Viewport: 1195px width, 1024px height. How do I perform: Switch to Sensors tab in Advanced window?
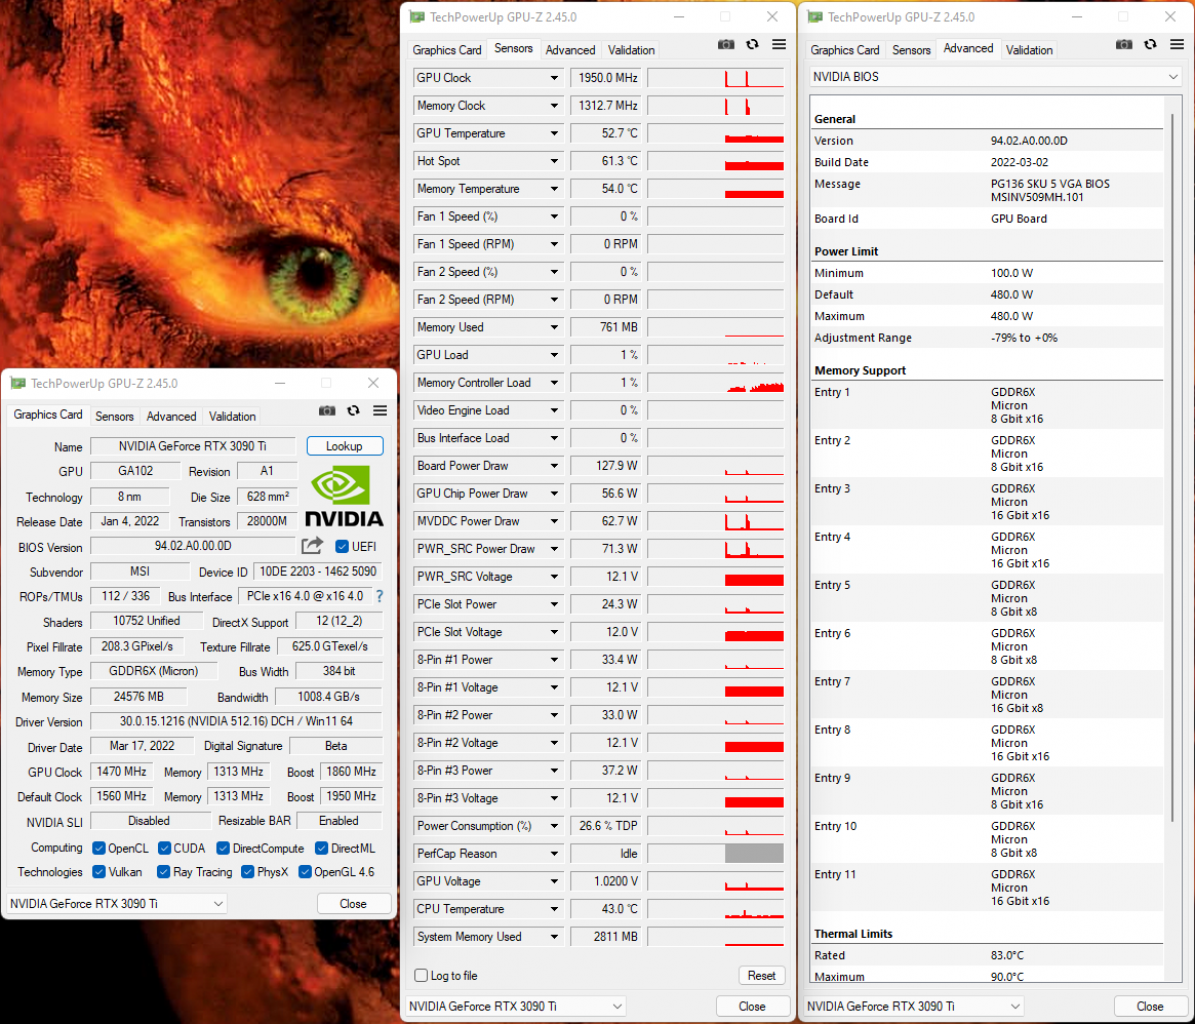point(911,50)
